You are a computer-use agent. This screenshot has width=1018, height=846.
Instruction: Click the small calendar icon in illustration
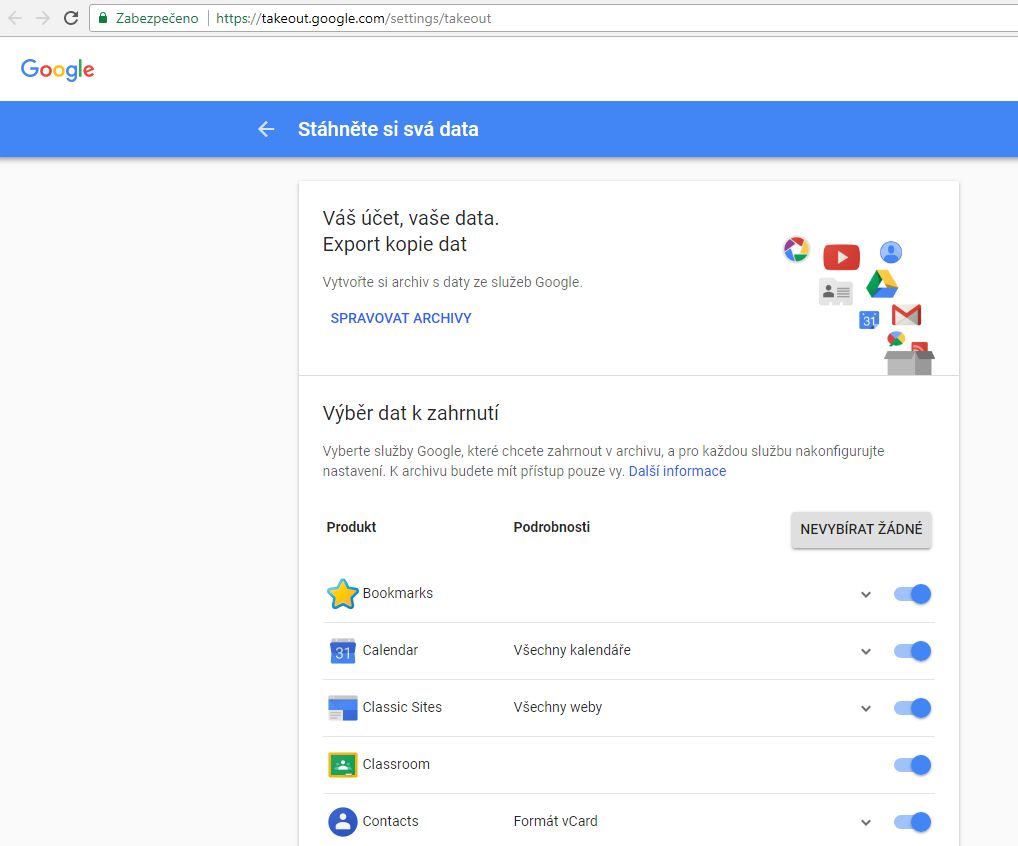[869, 319]
